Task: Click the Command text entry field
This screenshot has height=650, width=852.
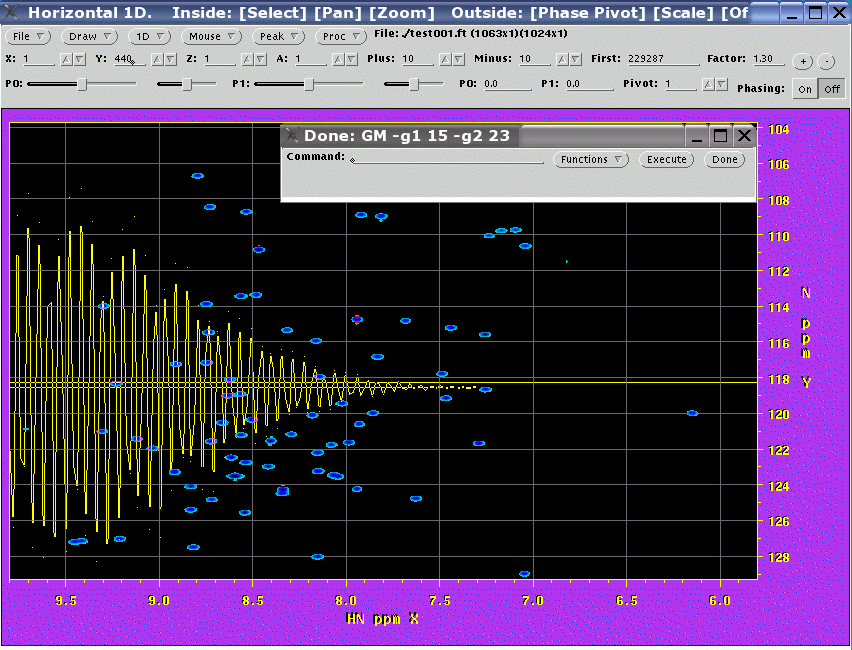Action: click(x=447, y=158)
